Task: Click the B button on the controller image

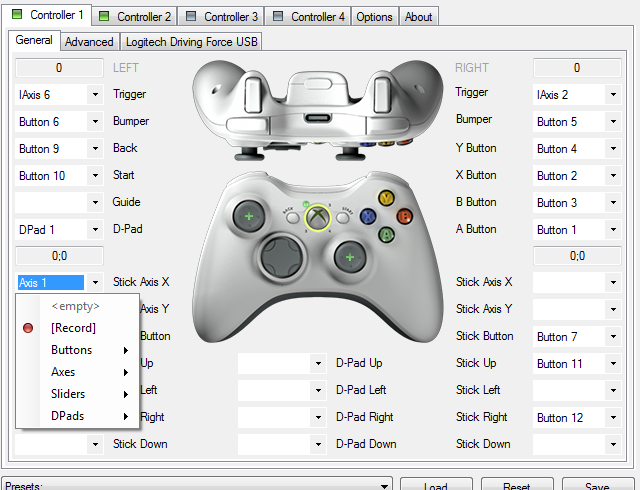Action: click(404, 216)
